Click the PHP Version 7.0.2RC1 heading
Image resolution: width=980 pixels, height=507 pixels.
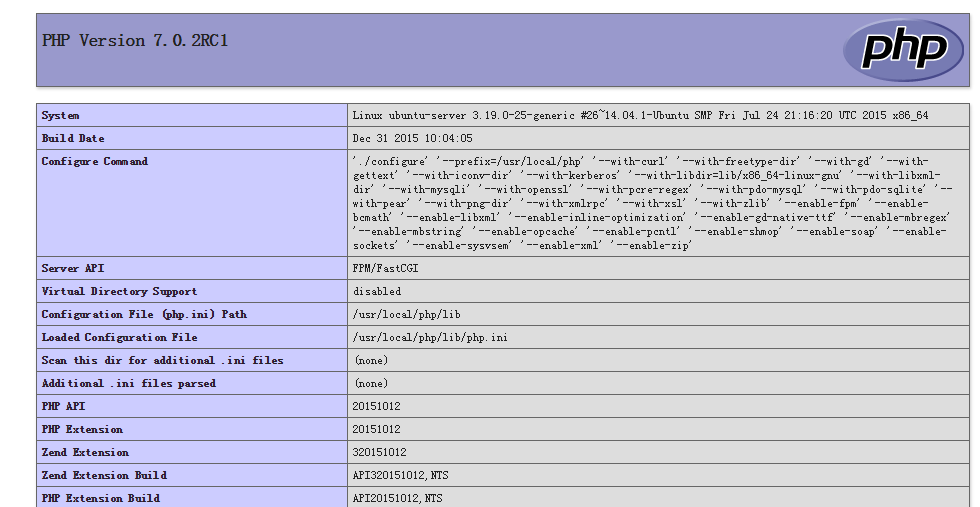(135, 41)
